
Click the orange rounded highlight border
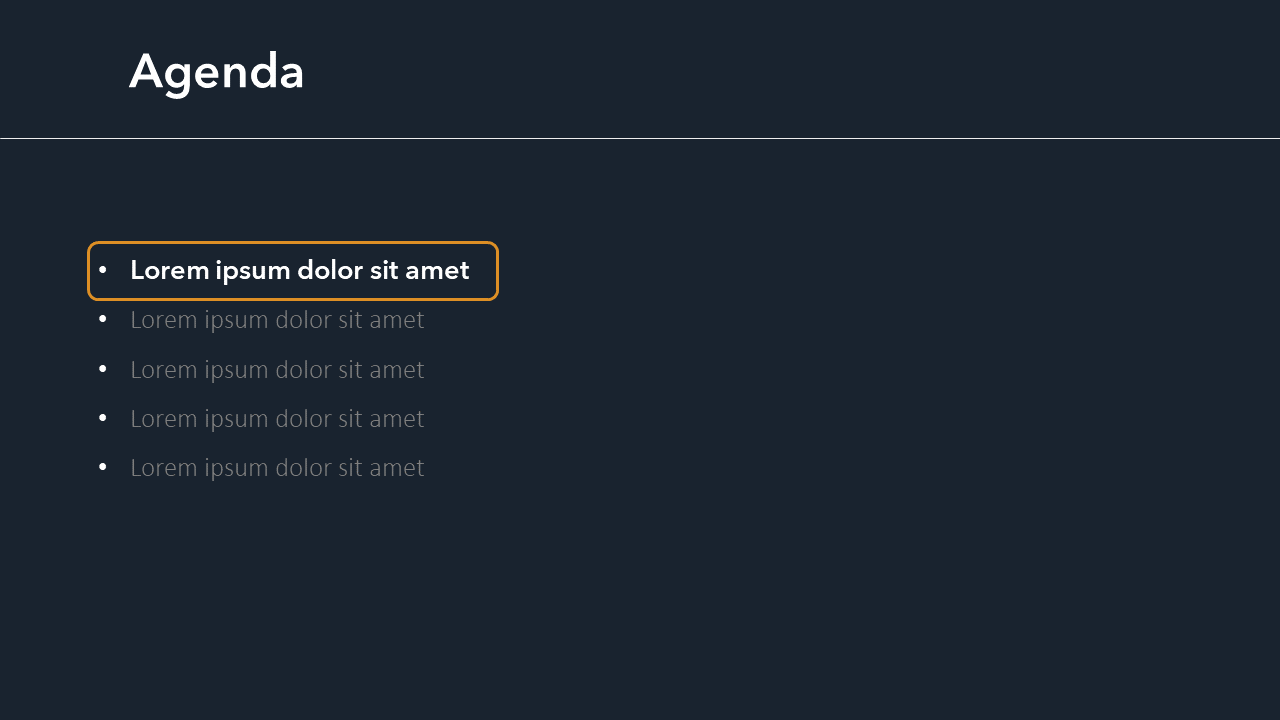tap(293, 243)
